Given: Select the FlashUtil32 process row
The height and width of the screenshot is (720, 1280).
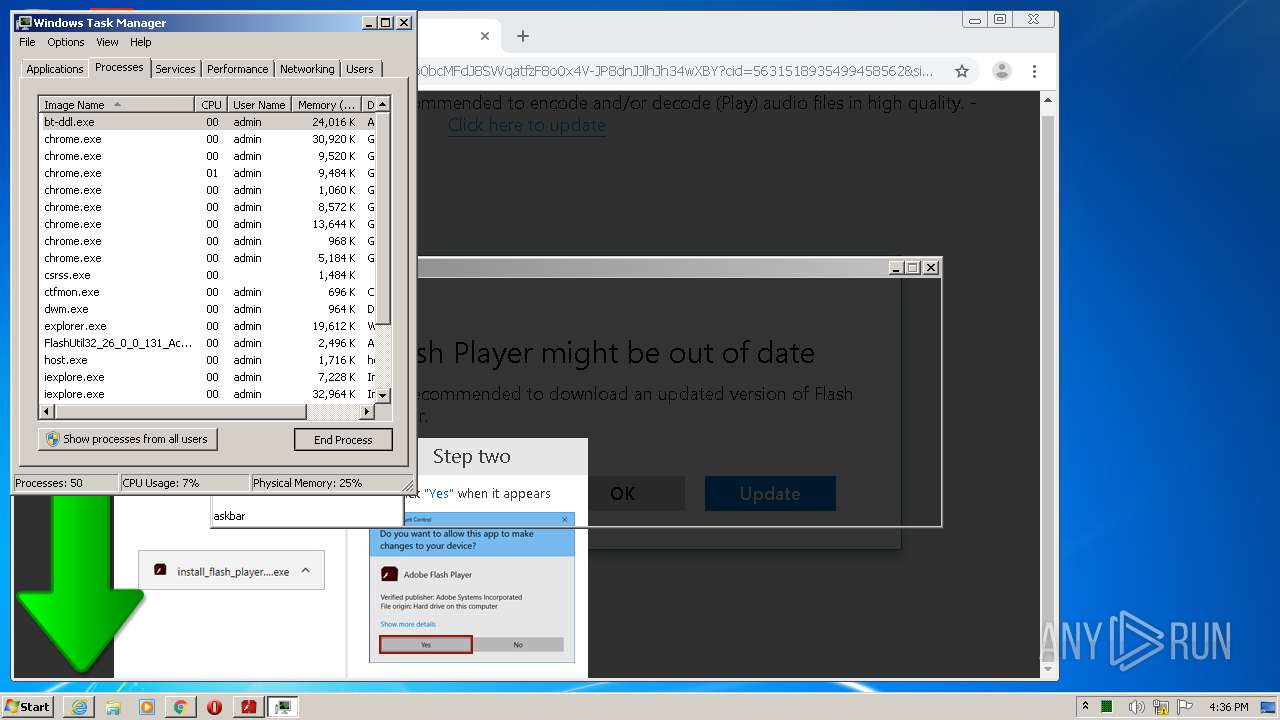Looking at the screenshot, I should click(207, 343).
